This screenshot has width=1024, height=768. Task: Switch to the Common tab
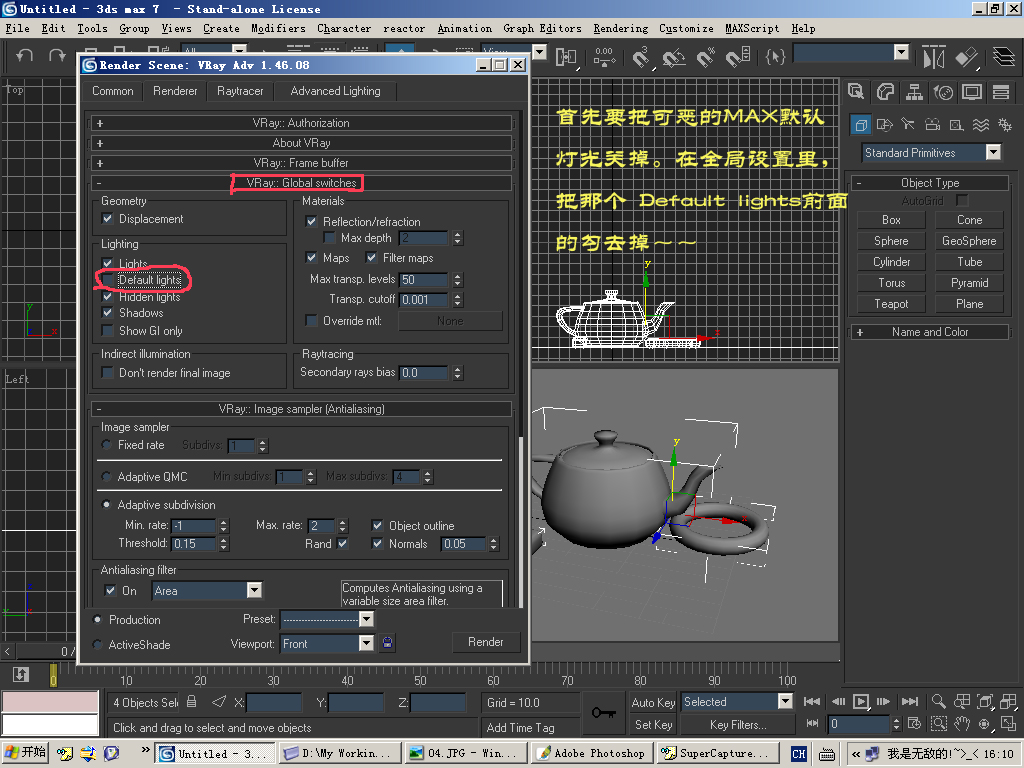pos(112,91)
